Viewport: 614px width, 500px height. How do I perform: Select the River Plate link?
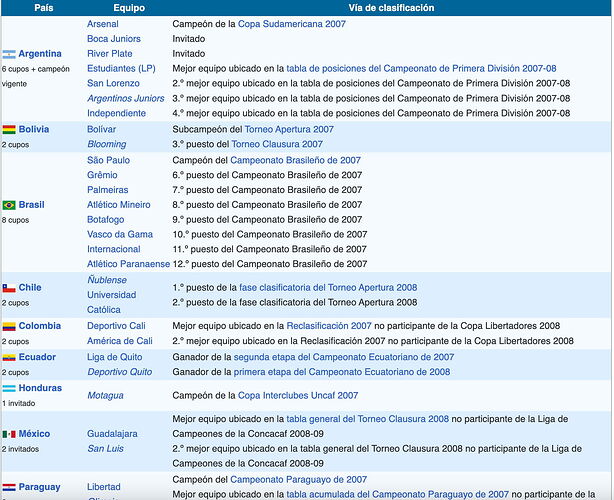(110, 54)
